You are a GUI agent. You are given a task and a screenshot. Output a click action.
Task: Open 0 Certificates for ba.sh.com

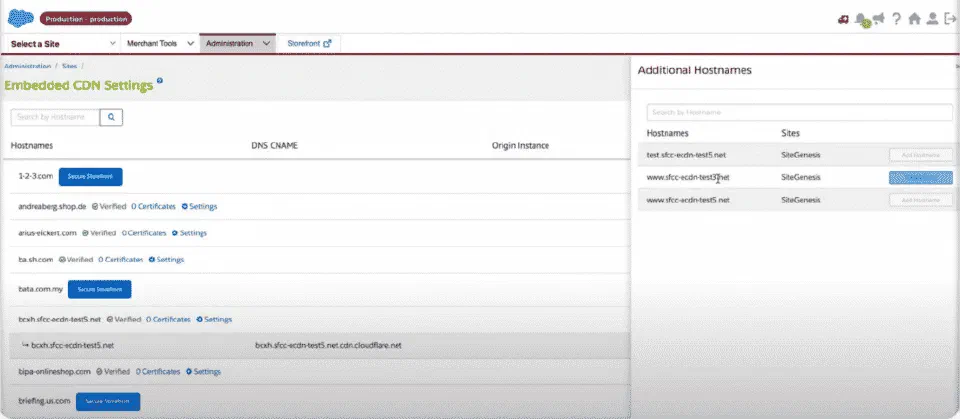click(121, 260)
